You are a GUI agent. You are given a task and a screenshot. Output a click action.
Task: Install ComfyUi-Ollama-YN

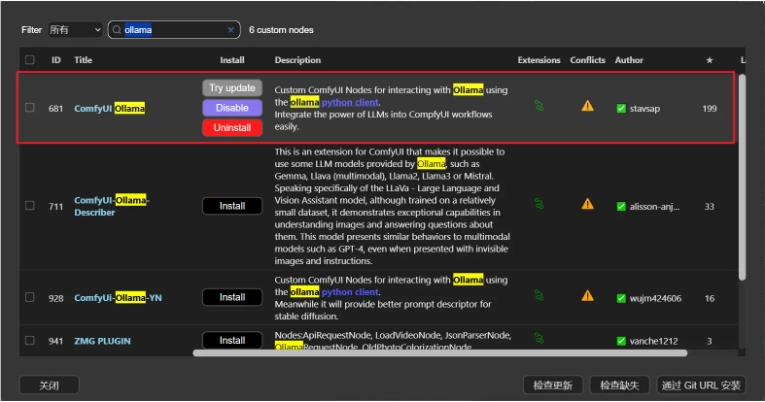(x=232, y=297)
